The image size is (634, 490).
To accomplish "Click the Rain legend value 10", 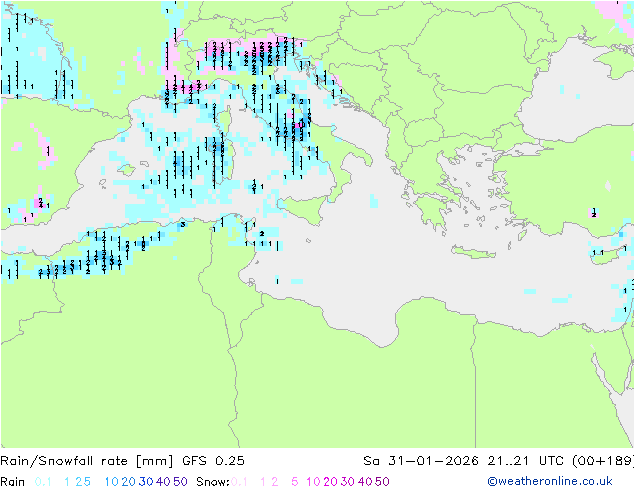I will [112, 482].
